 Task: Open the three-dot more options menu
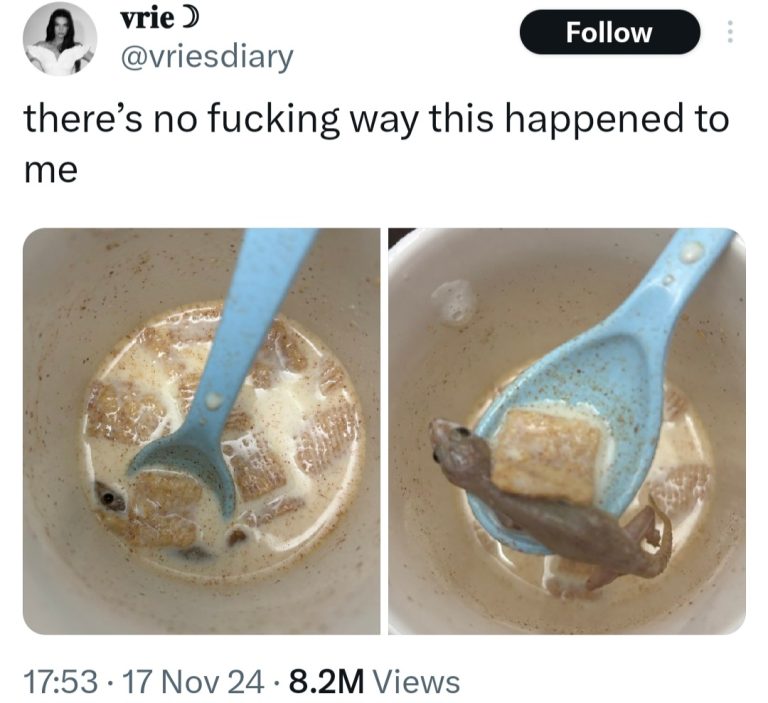[x=730, y=32]
